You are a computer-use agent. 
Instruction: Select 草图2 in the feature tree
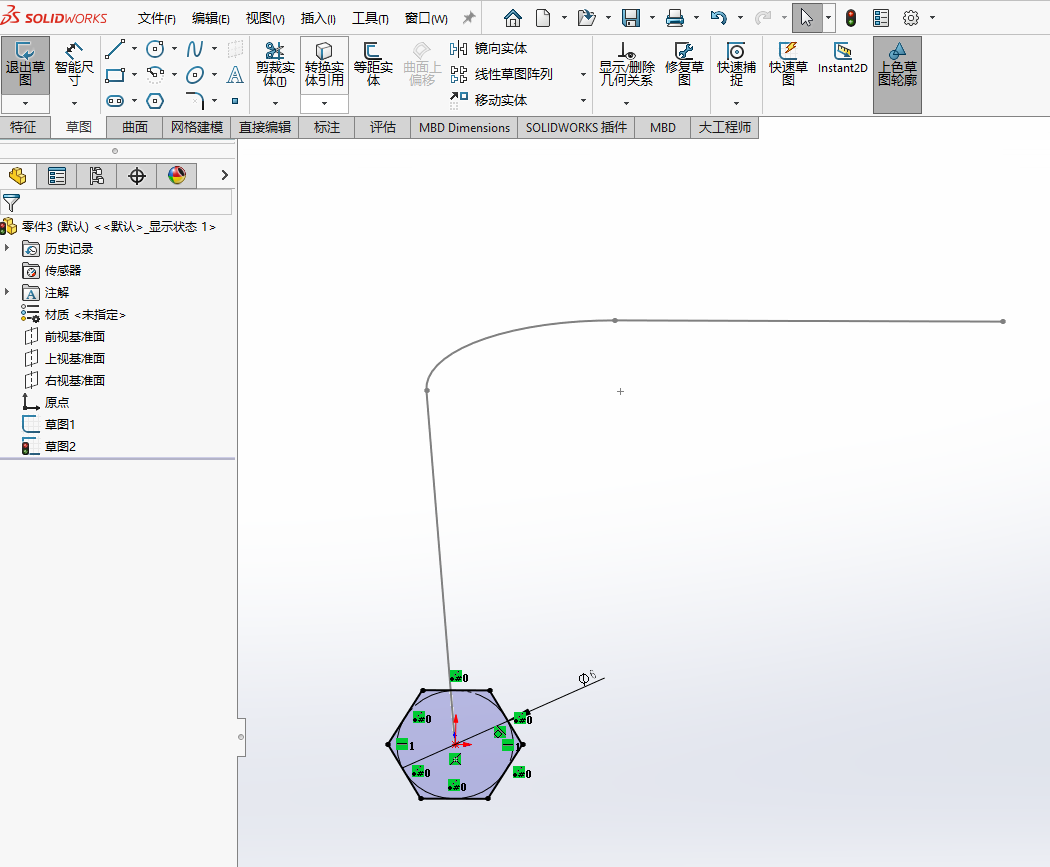point(60,446)
